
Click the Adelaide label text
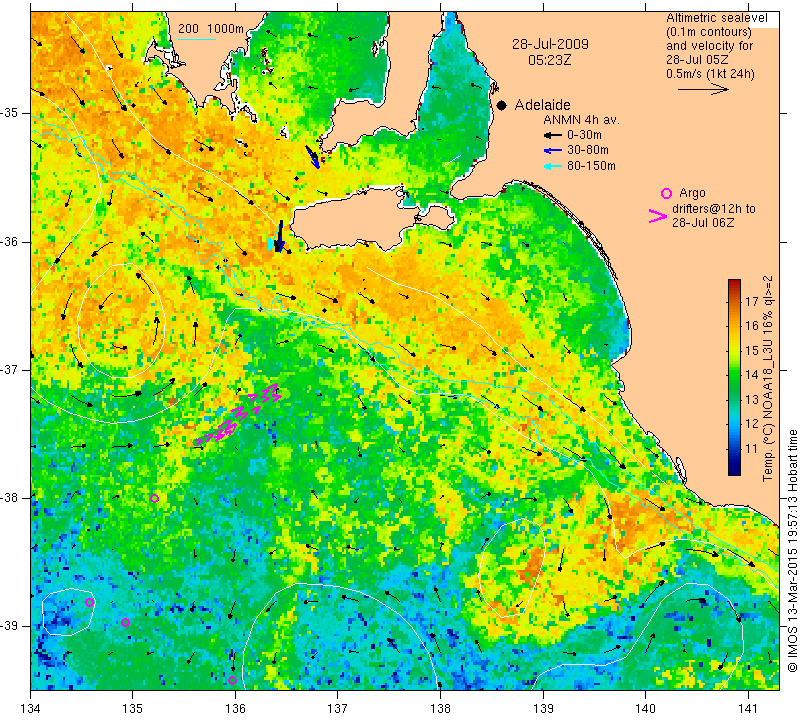click(542, 105)
